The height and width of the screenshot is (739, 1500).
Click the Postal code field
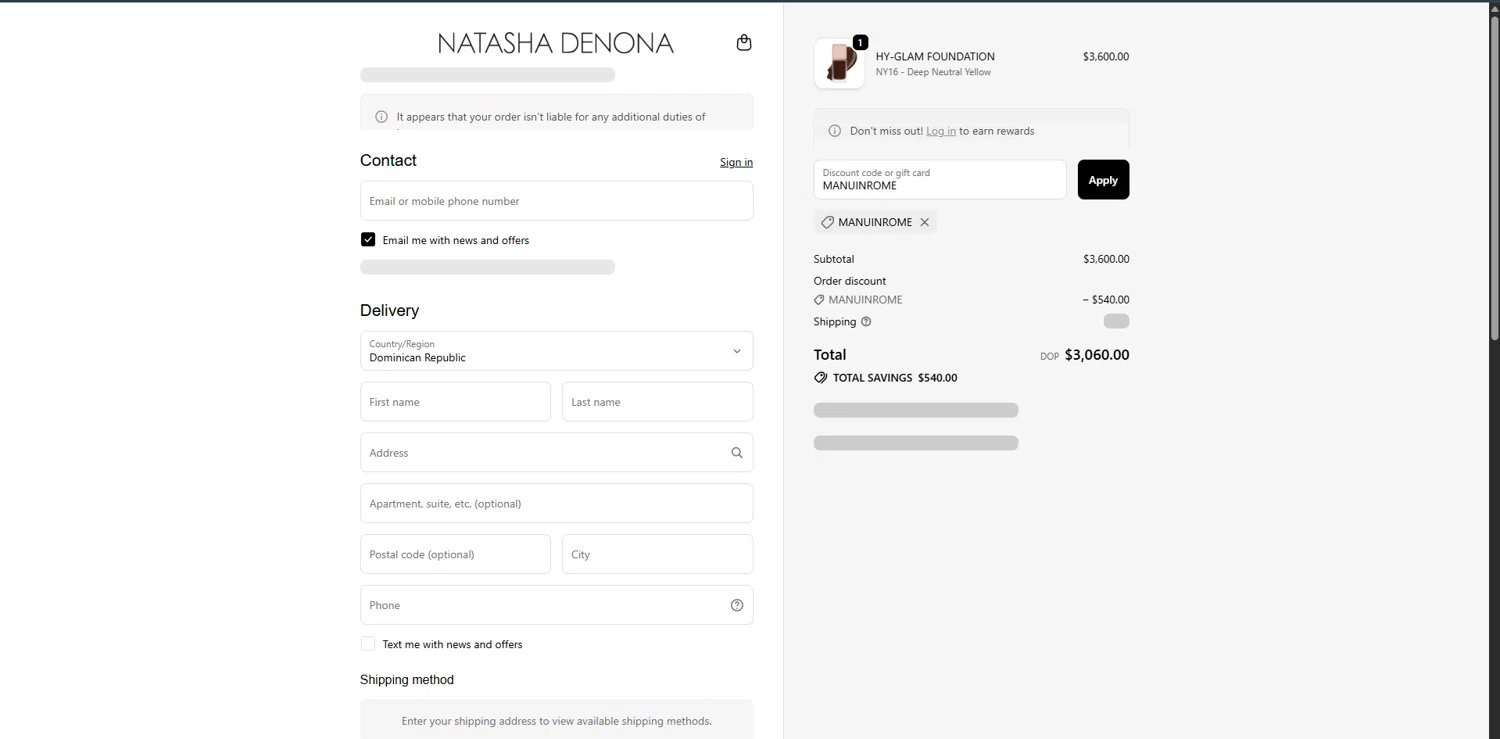point(455,554)
